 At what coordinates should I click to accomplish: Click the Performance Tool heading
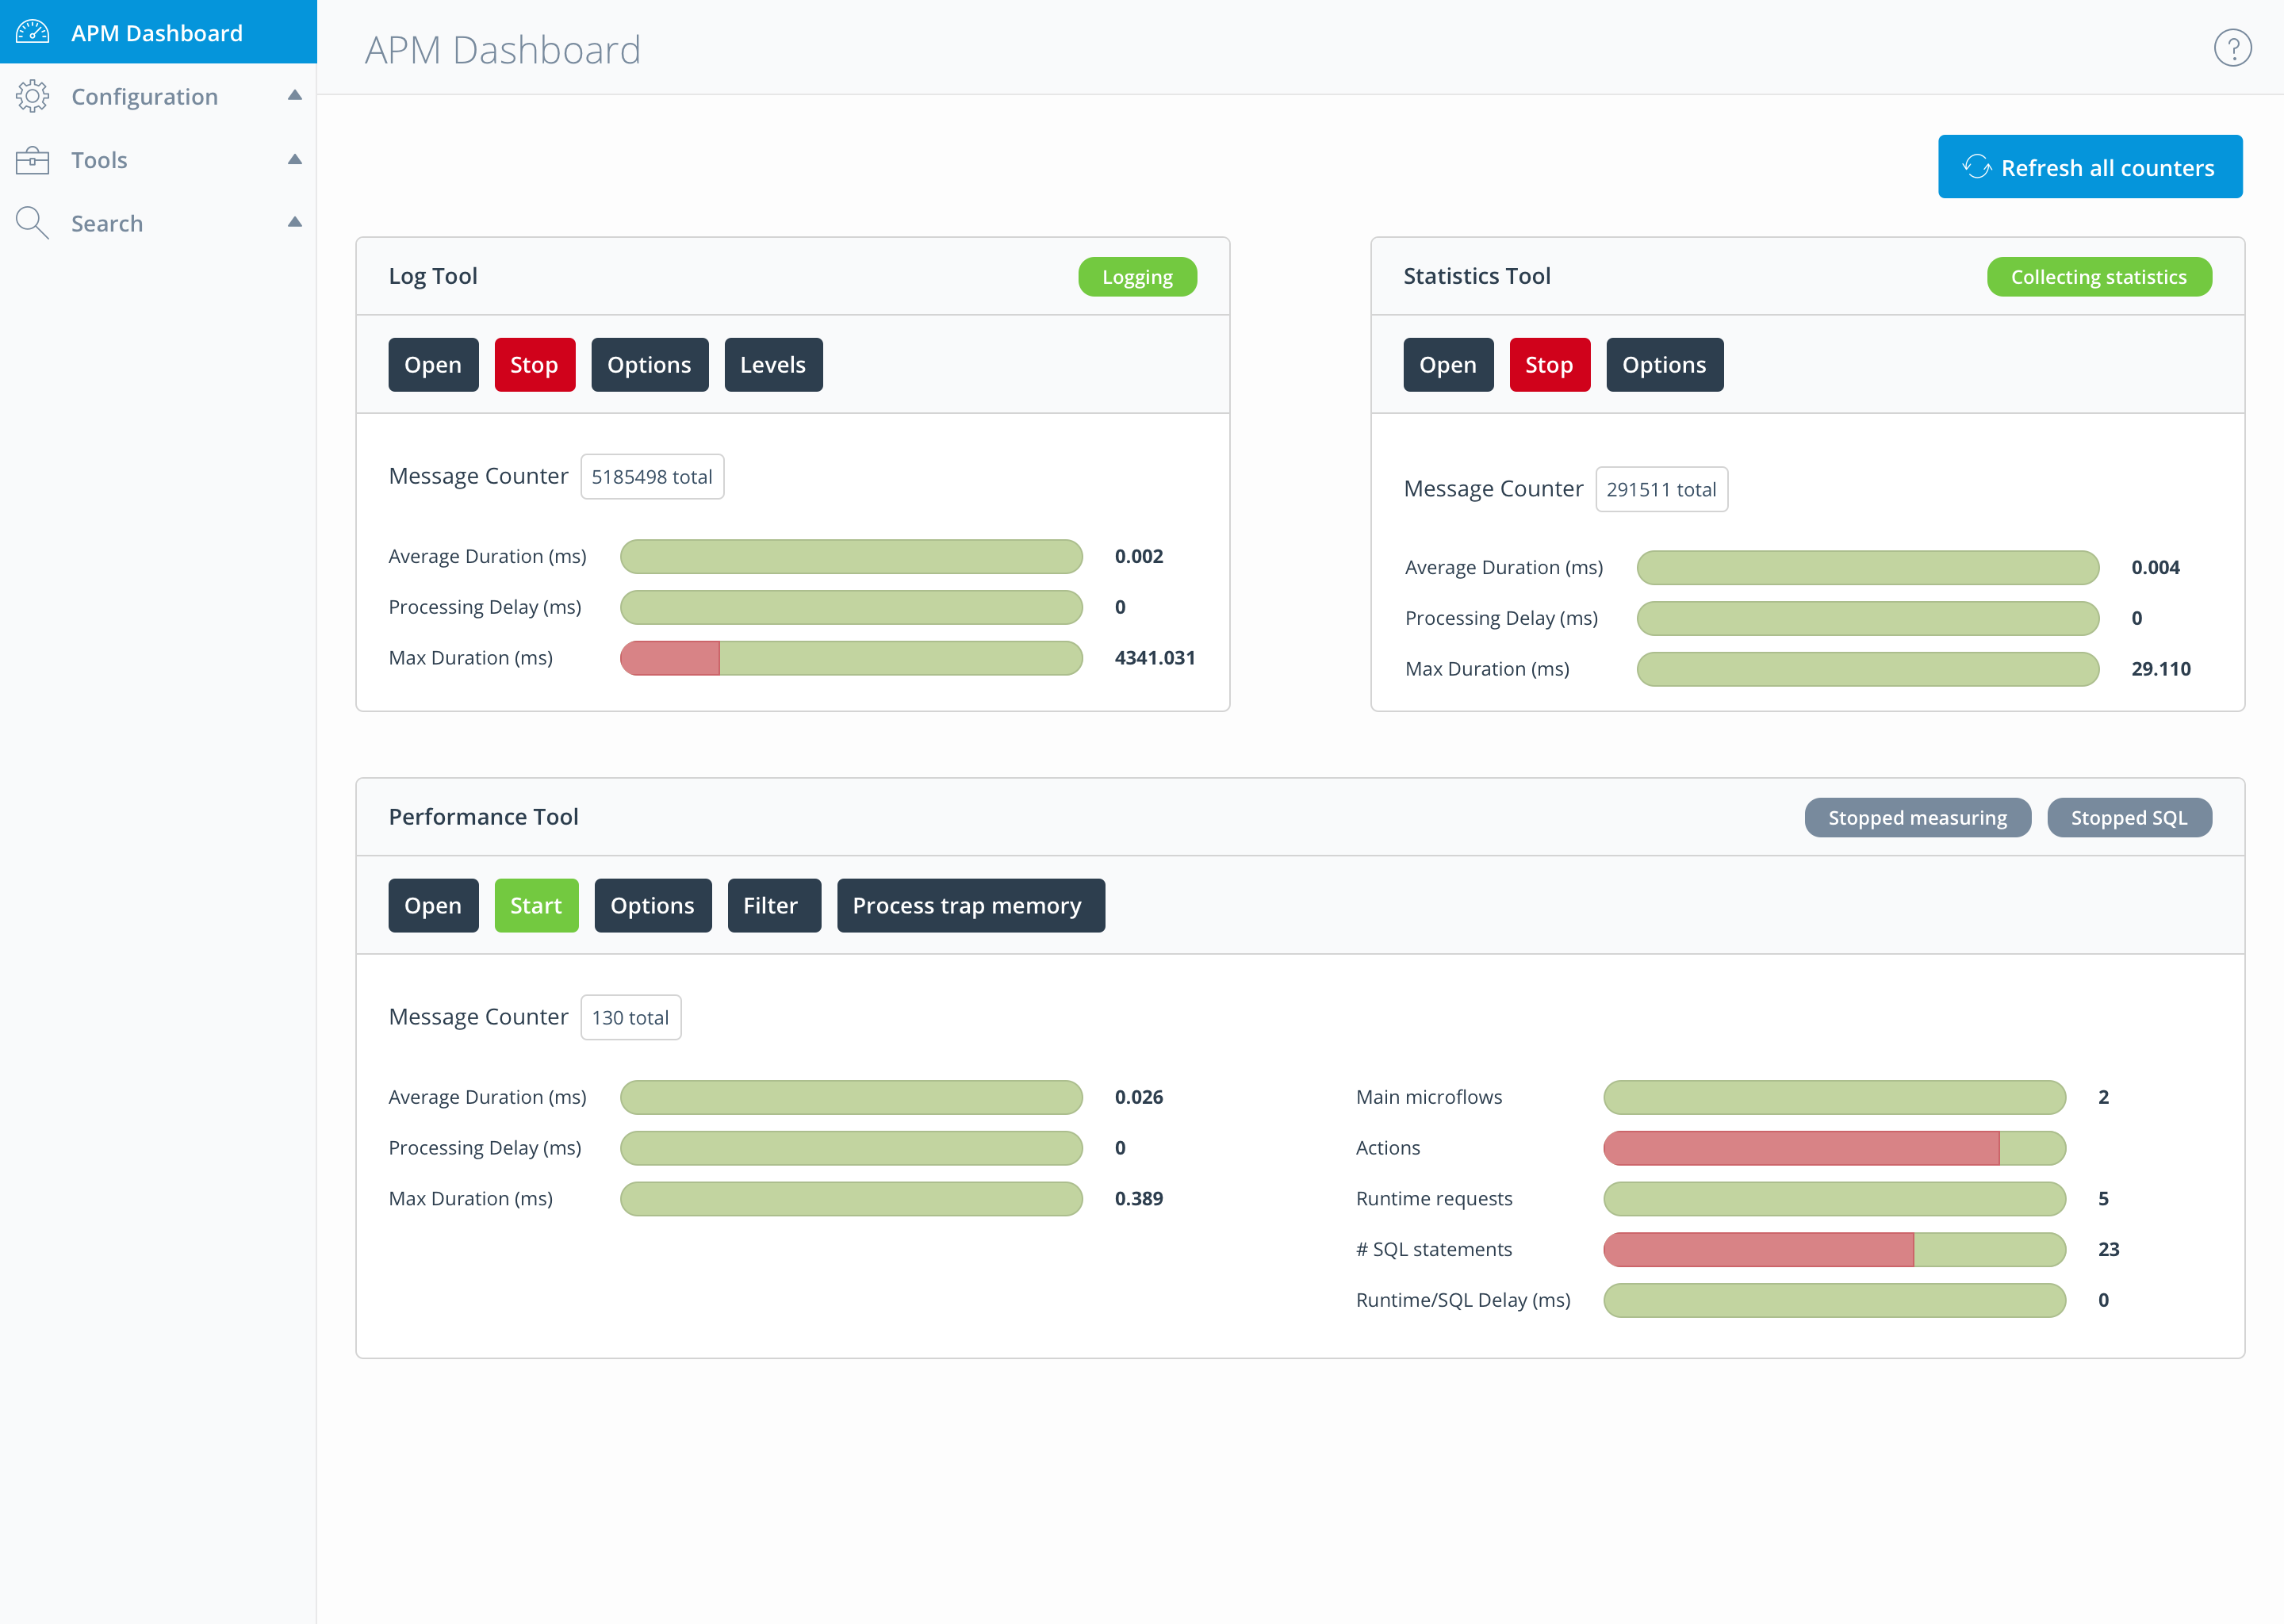[x=484, y=817]
